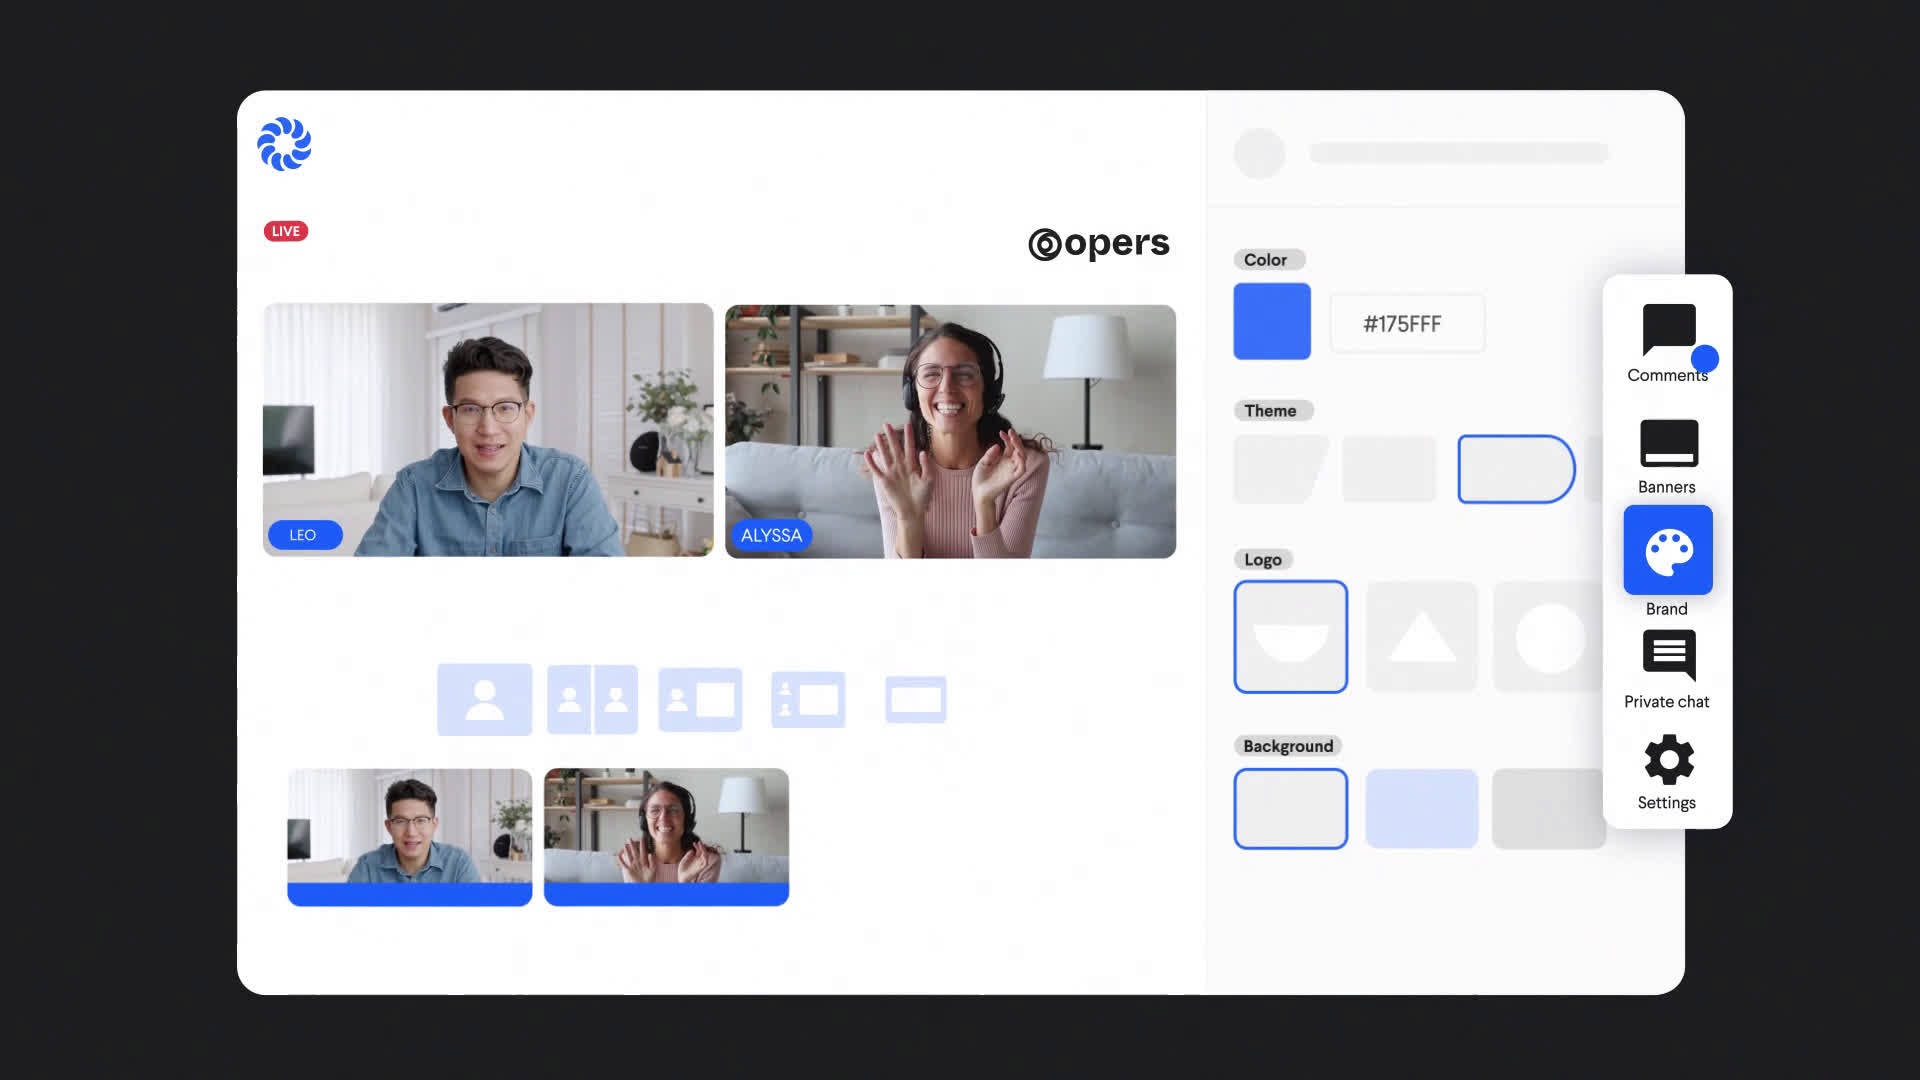1920x1080 pixels.
Task: Choose person with screen layout icon
Action: pos(700,700)
